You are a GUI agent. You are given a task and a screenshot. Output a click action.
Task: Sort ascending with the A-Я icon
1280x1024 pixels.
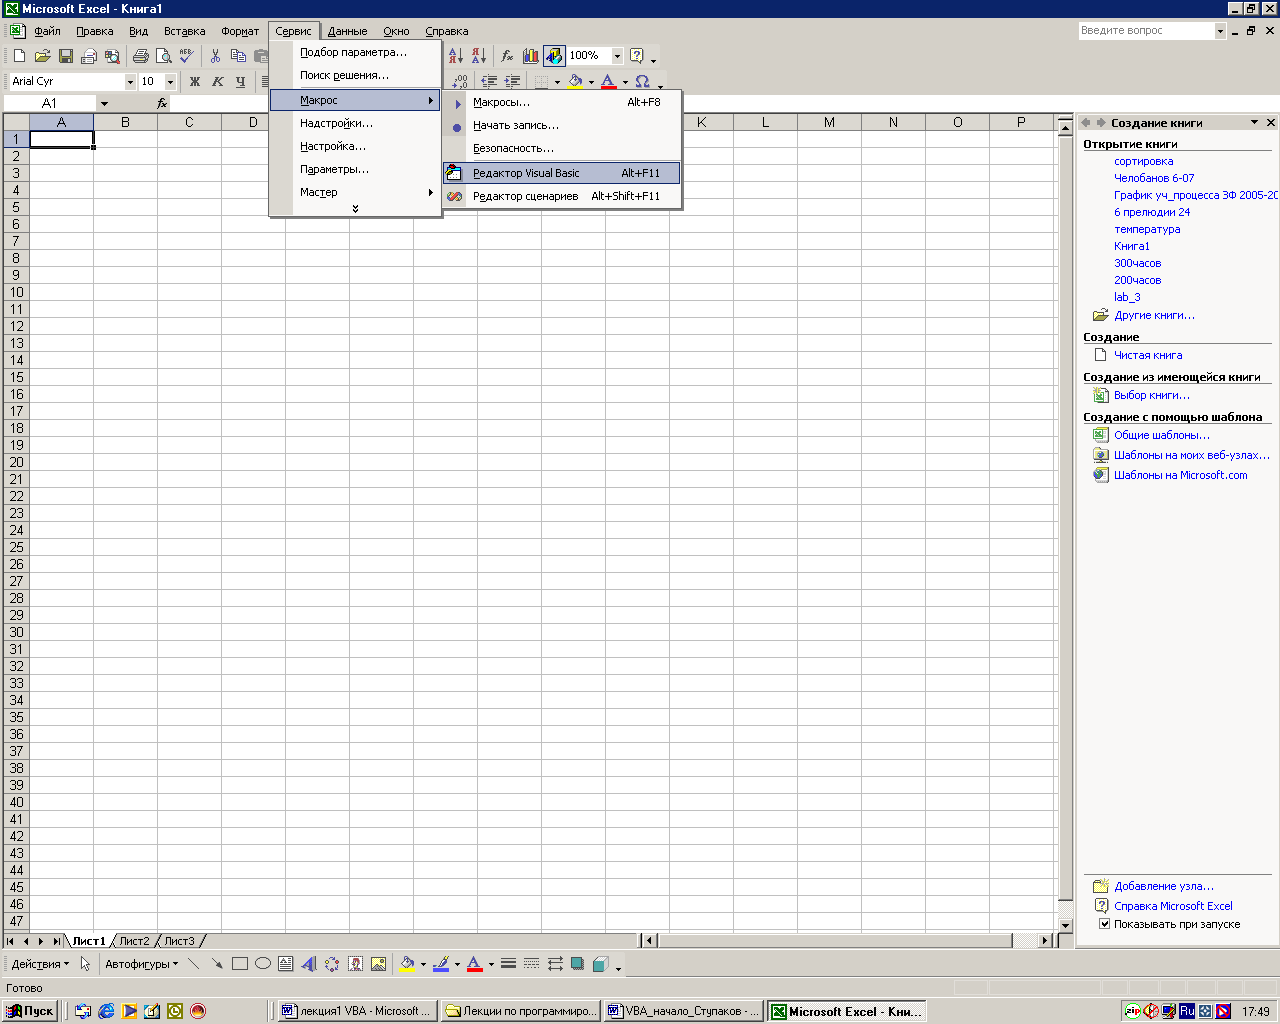point(456,56)
